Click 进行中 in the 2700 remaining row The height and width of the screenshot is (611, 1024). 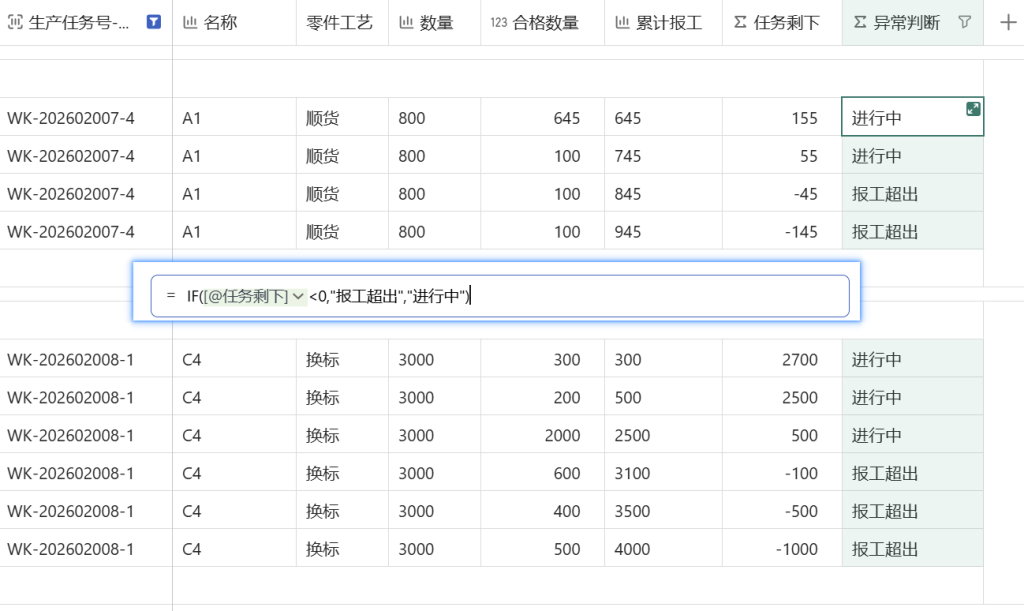click(913, 359)
